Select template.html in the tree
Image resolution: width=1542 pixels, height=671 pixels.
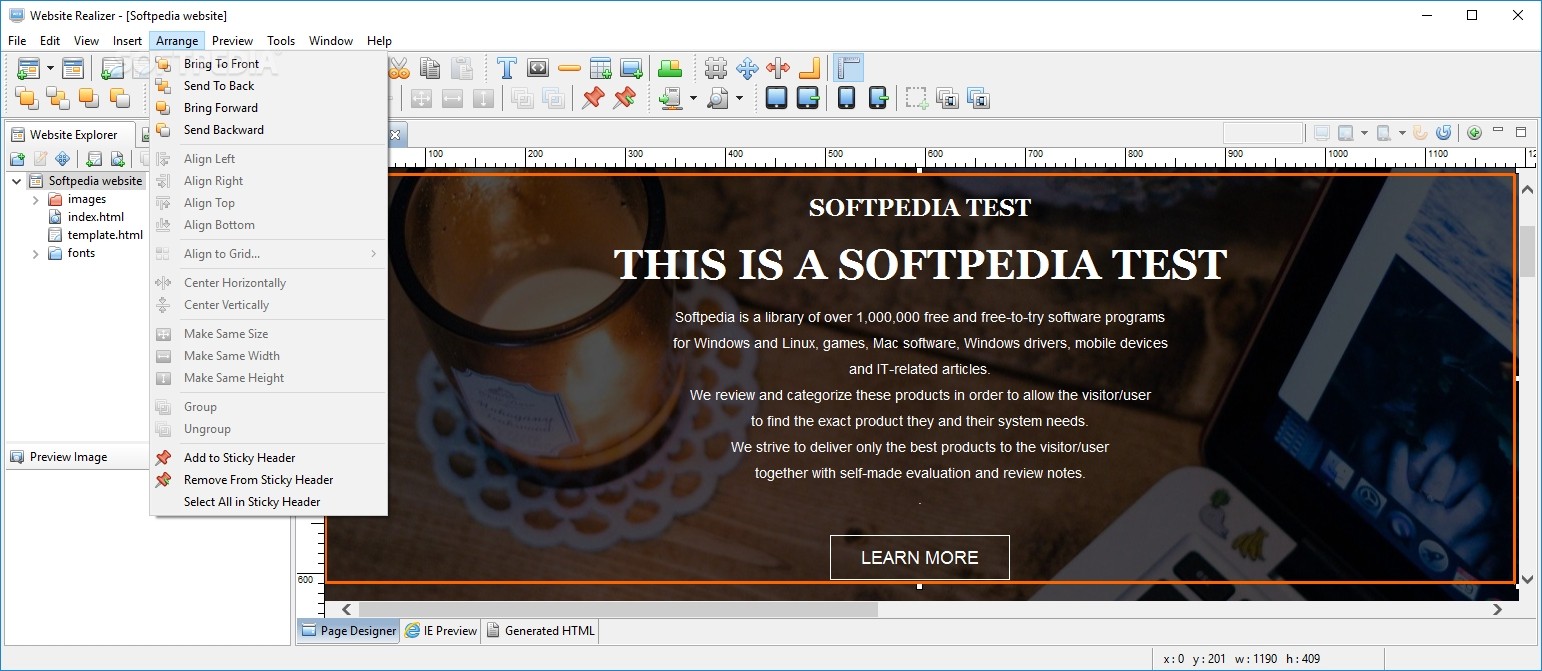click(x=97, y=235)
